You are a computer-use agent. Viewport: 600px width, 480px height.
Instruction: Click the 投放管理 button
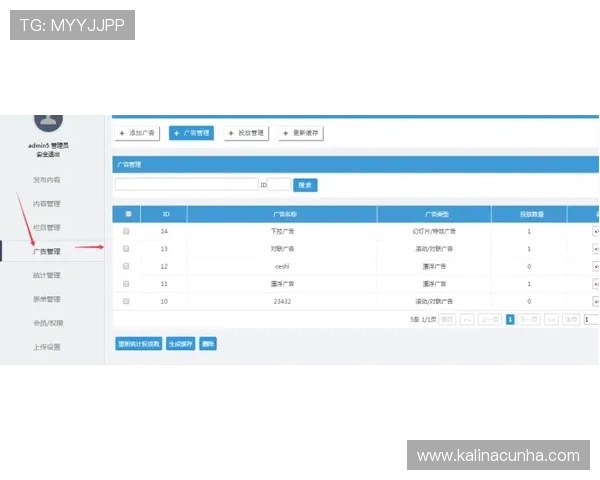246,133
